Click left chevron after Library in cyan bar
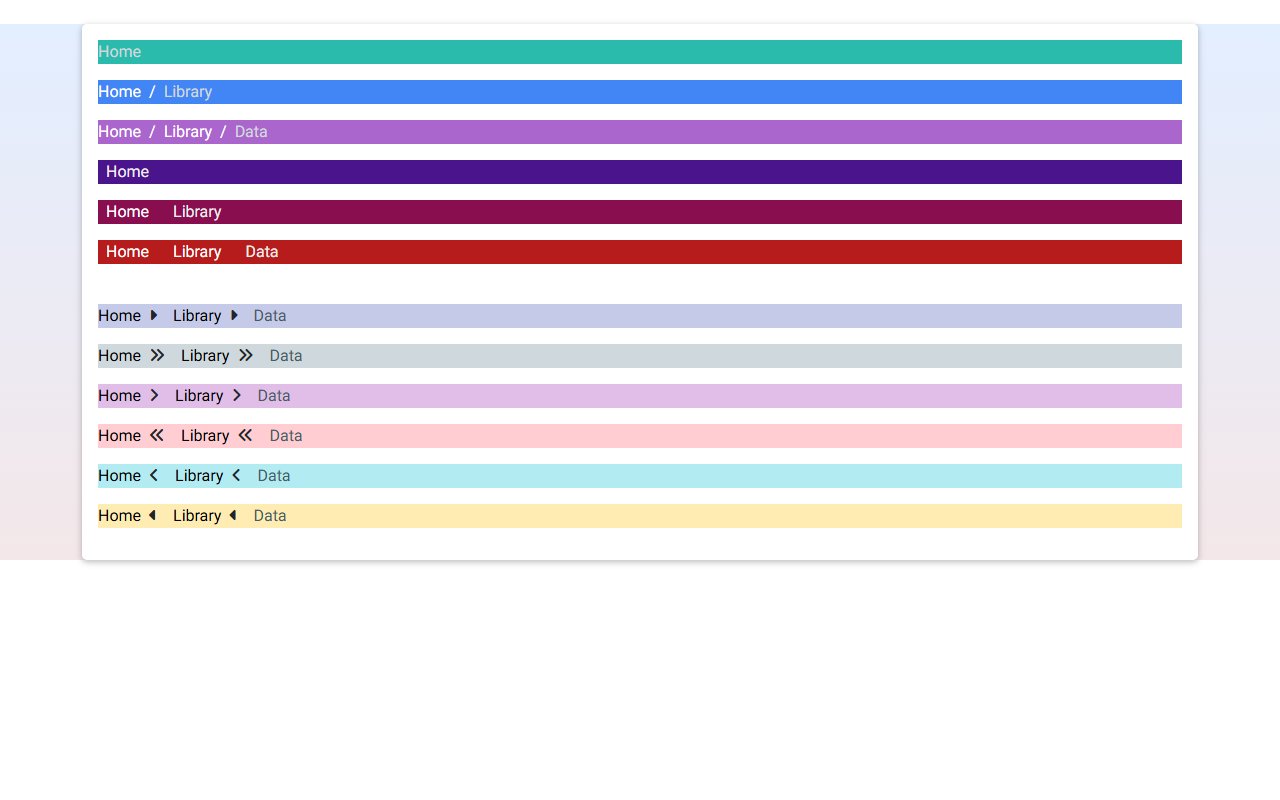 236,475
